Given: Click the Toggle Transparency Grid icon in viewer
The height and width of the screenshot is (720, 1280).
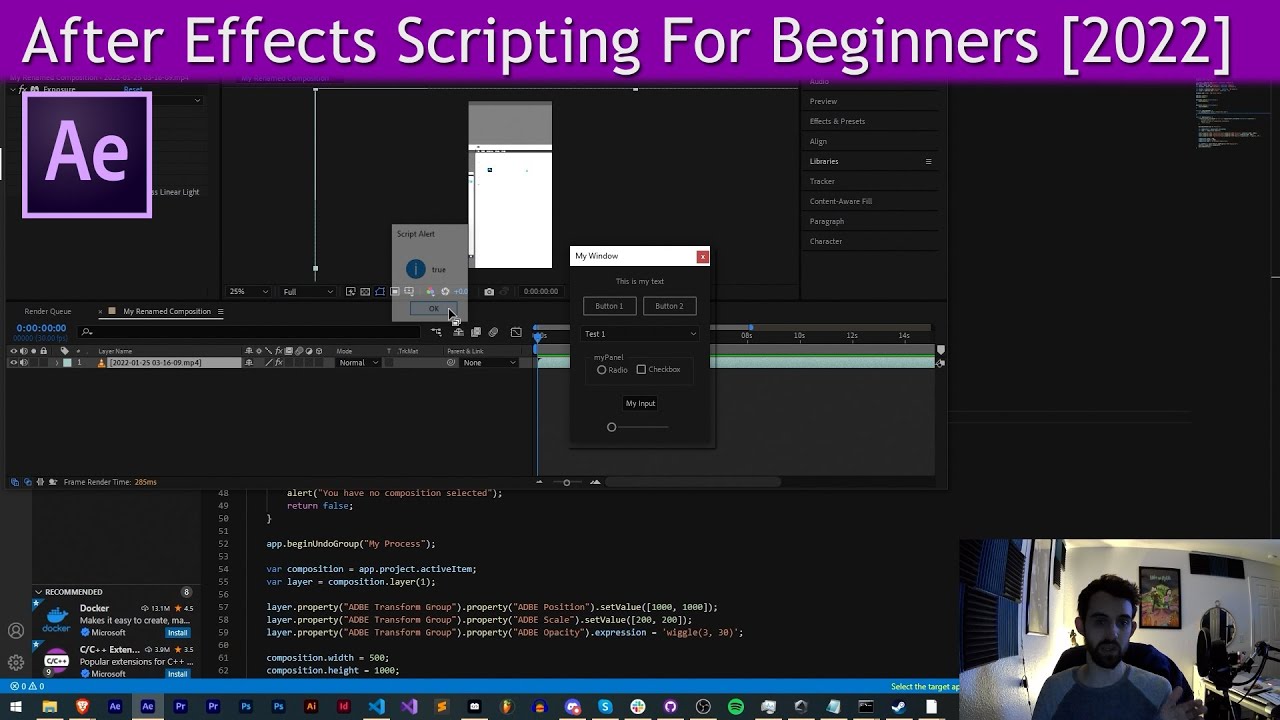Looking at the screenshot, I should pos(365,292).
